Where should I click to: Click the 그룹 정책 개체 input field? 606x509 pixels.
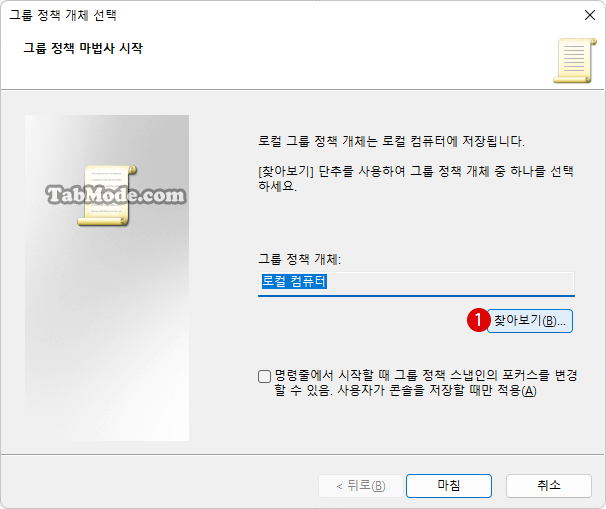(x=416, y=284)
